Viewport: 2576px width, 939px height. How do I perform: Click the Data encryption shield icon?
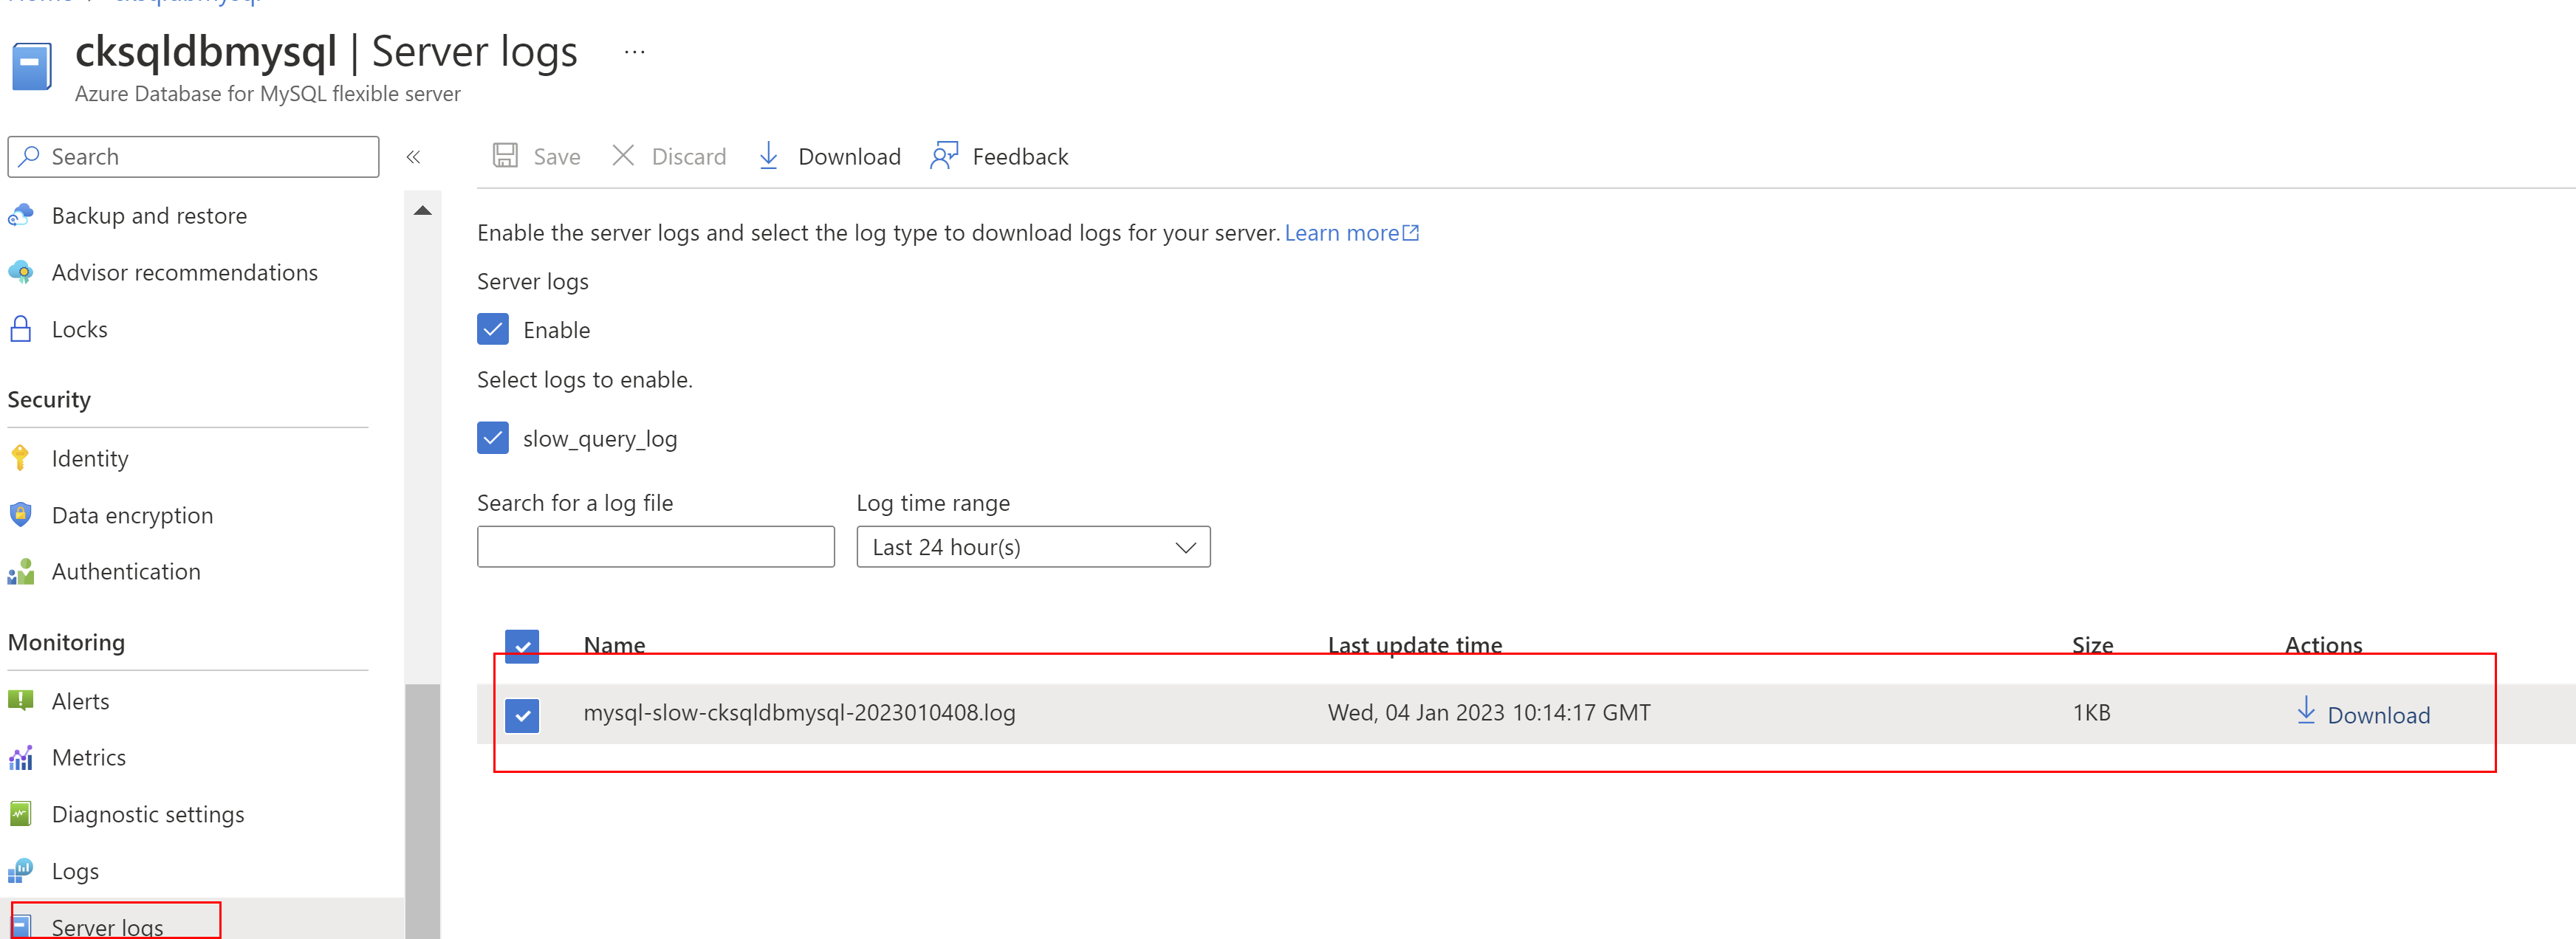[x=21, y=515]
